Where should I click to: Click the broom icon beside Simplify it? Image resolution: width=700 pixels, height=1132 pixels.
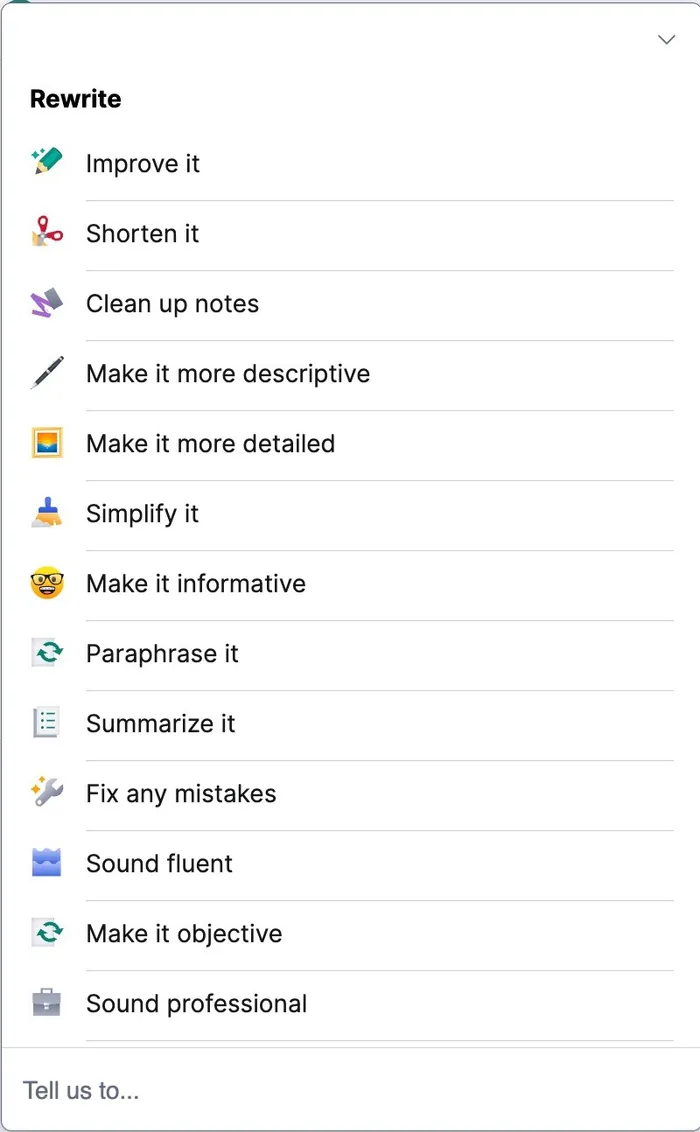click(47, 512)
